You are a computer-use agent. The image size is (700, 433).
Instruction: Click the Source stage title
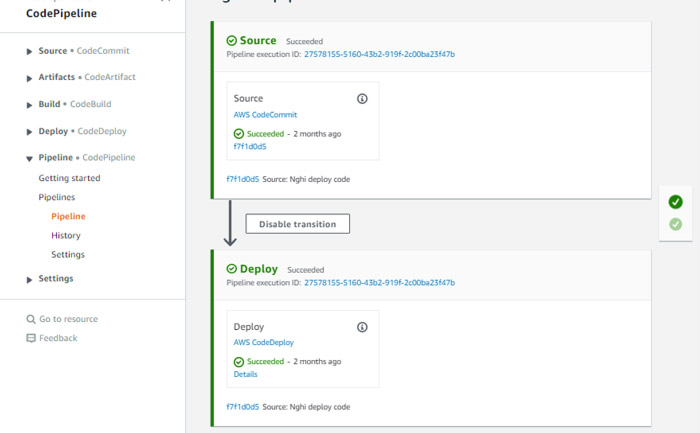click(258, 41)
